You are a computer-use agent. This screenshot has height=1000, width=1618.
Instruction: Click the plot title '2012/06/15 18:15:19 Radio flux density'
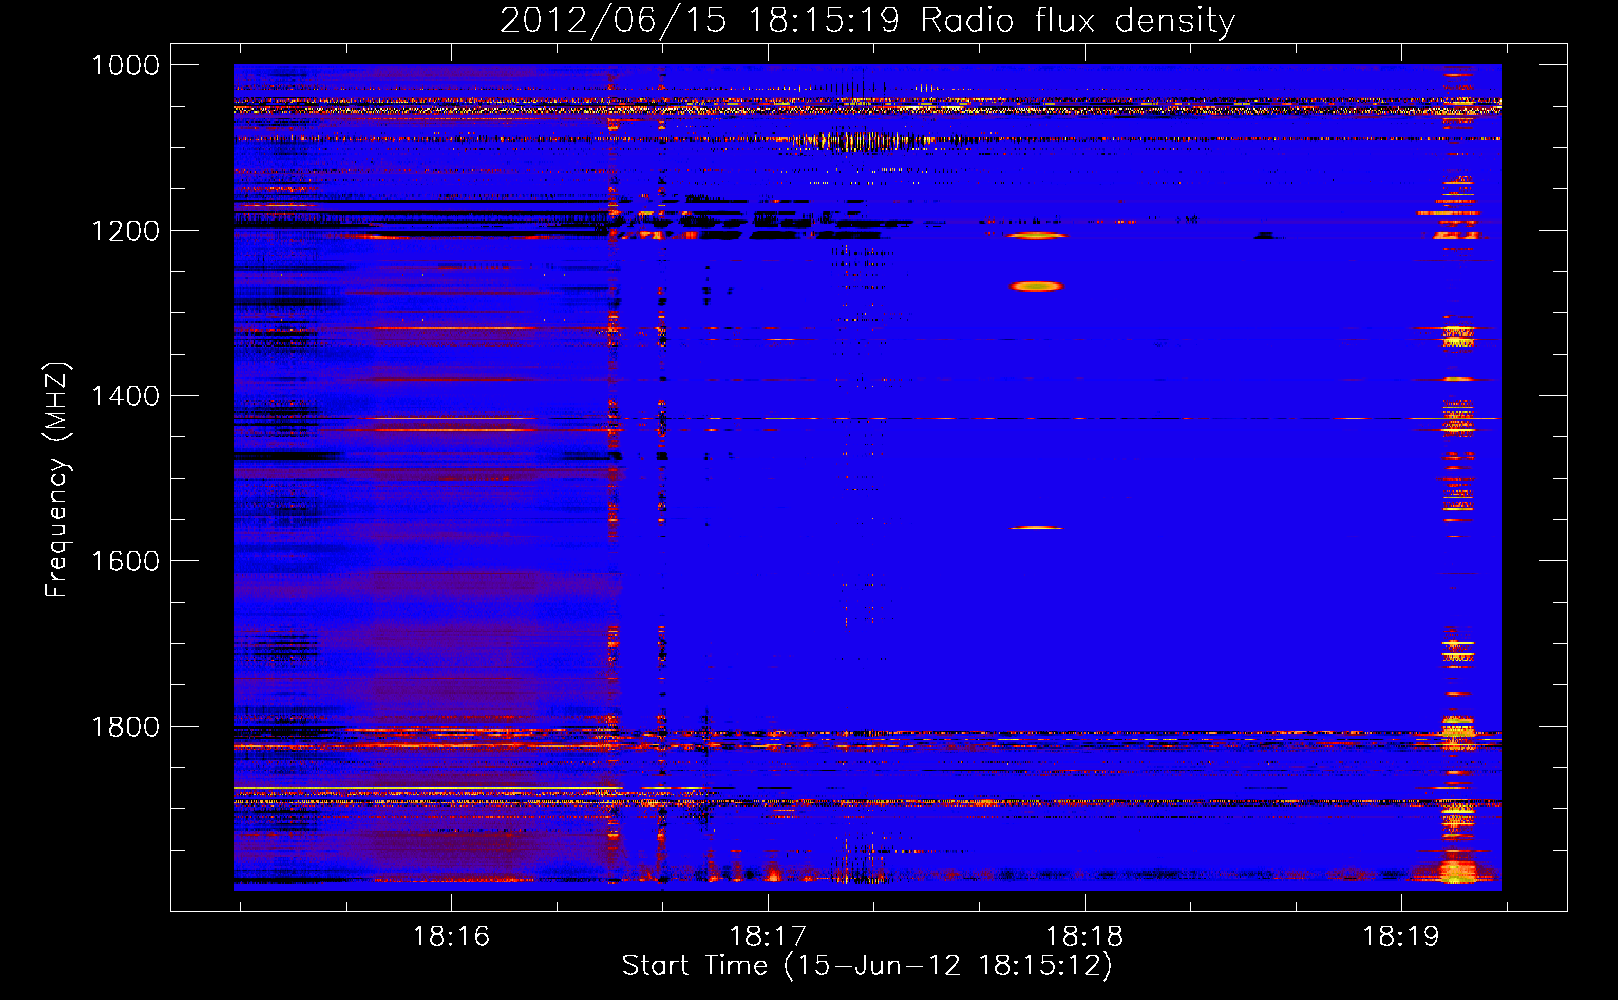point(867,20)
